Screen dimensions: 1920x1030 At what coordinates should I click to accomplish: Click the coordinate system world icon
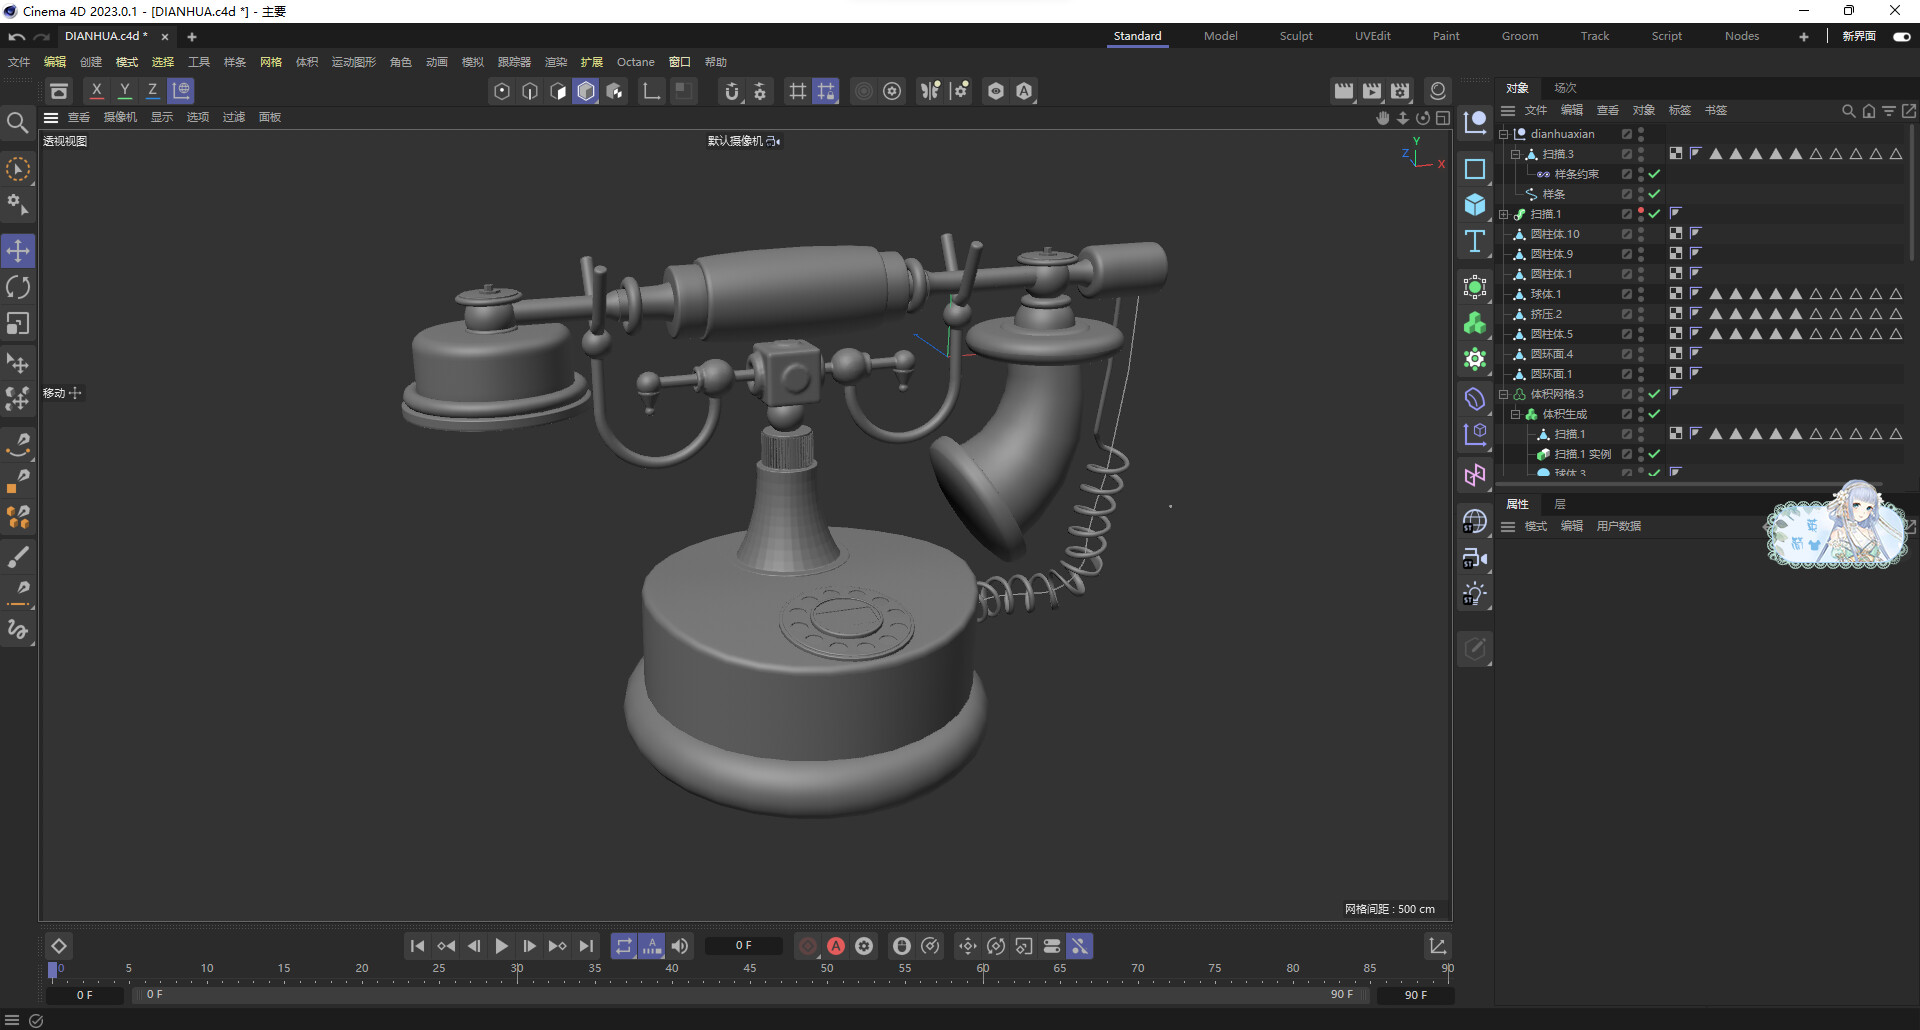(181, 91)
